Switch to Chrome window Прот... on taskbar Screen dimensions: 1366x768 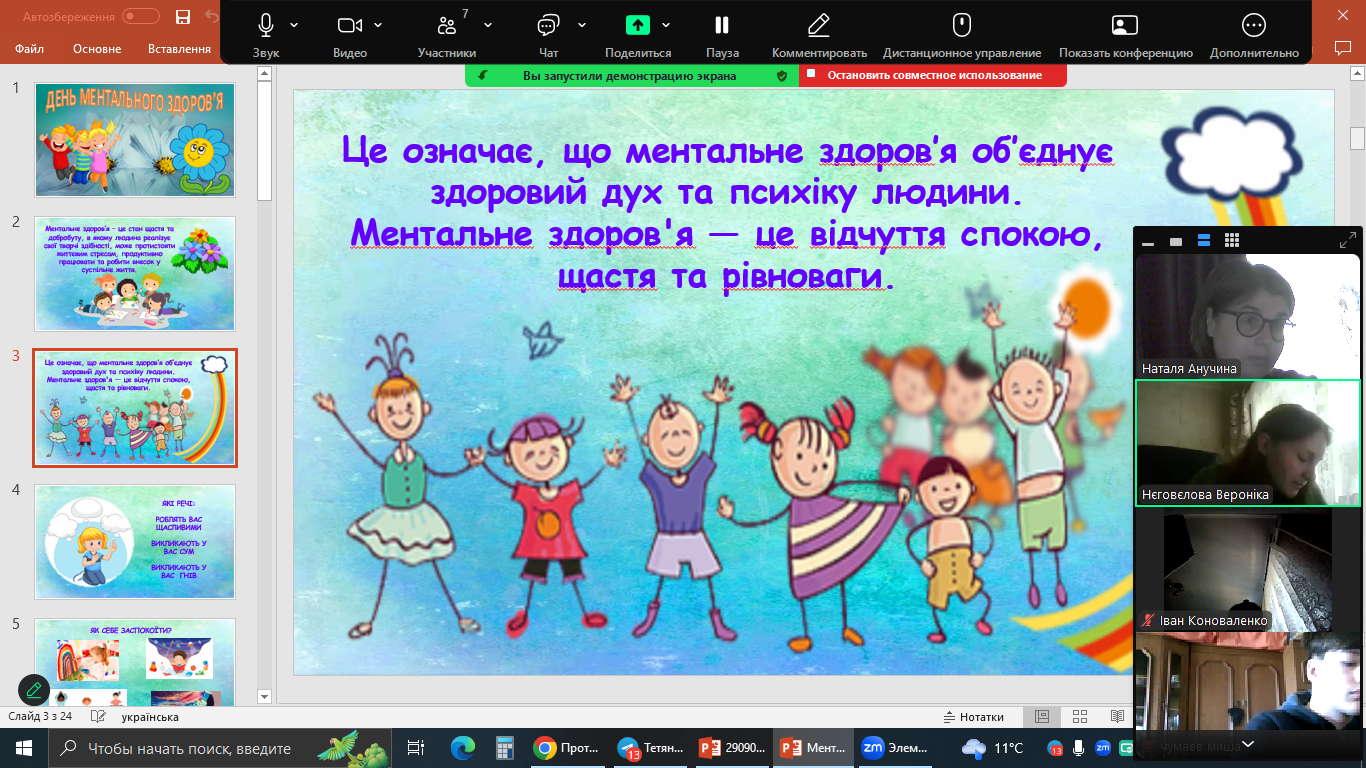pyautogui.click(x=567, y=747)
